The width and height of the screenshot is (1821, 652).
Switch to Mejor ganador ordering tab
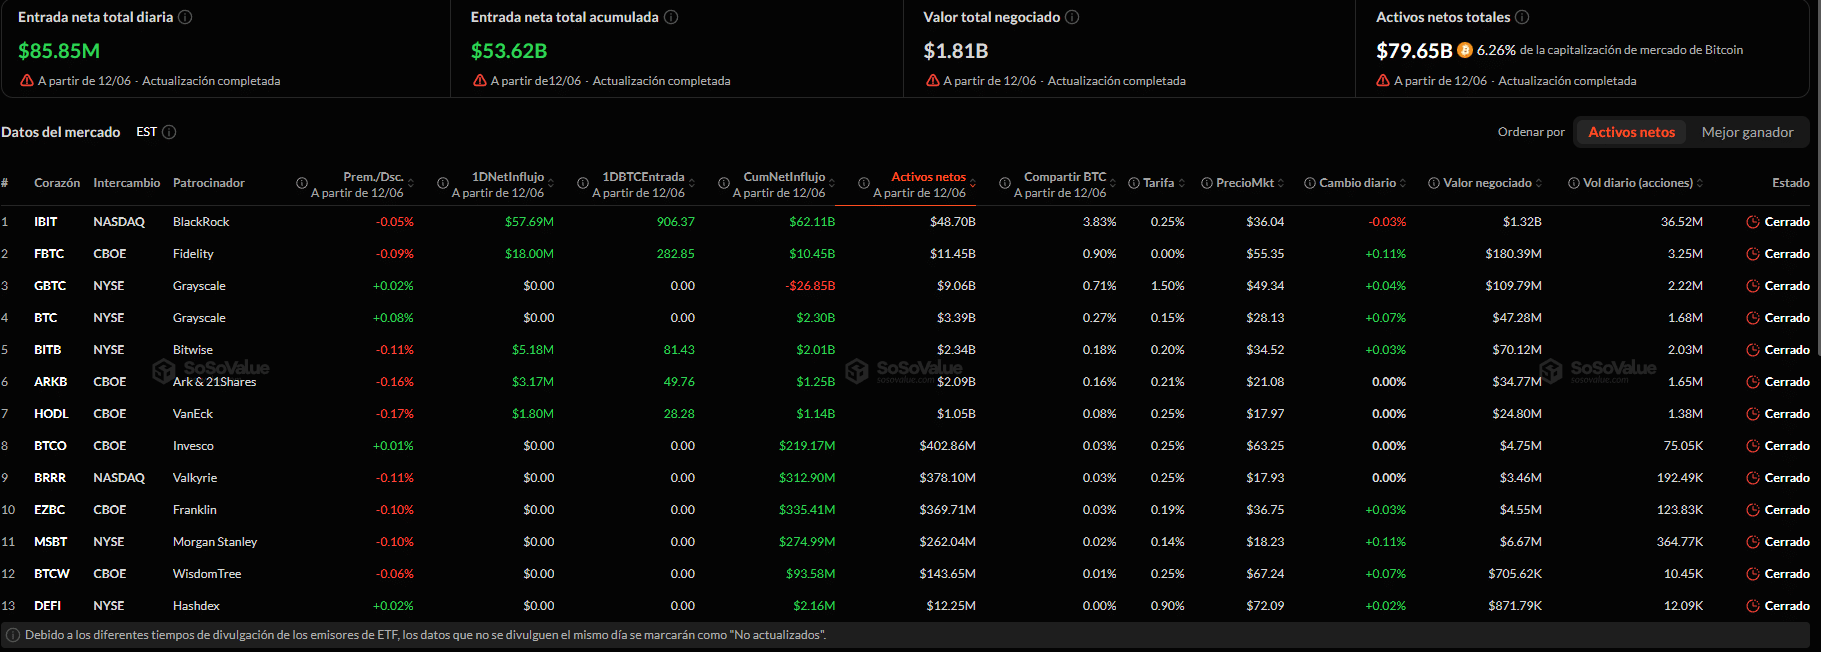(x=1747, y=132)
